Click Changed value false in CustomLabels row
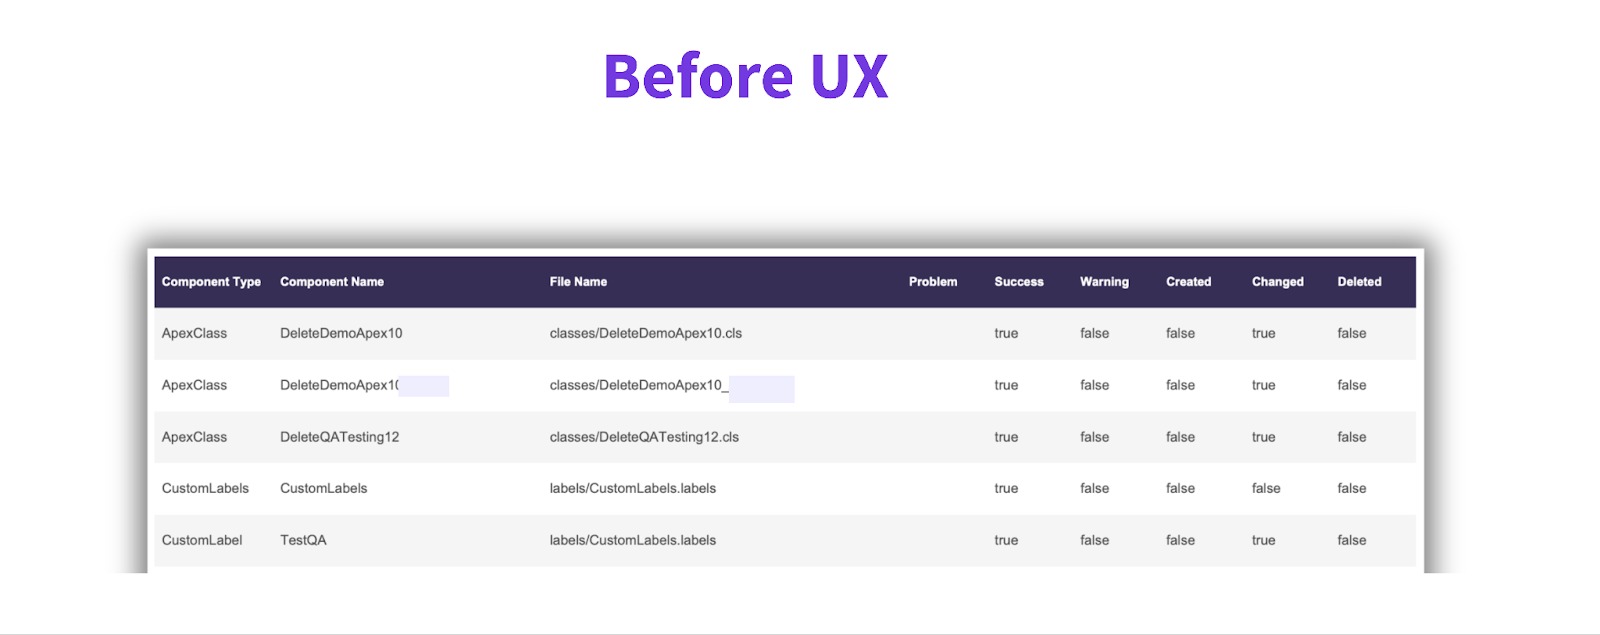The image size is (1600, 635). [x=1266, y=489]
